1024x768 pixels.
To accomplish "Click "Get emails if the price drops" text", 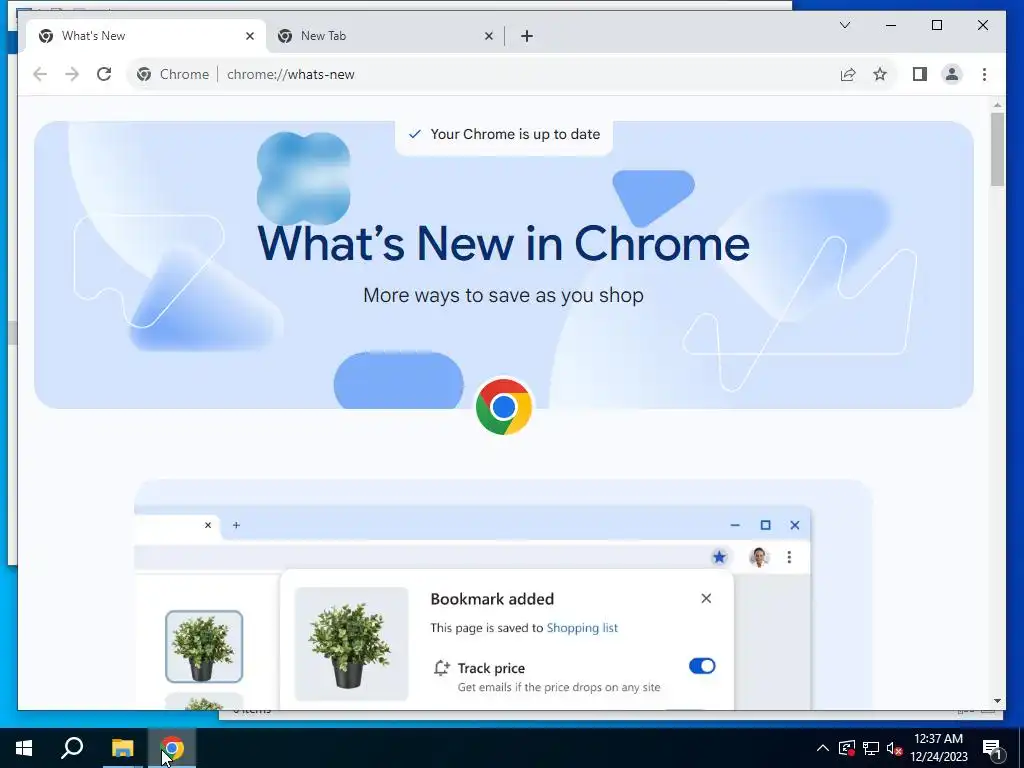I will pyautogui.click(x=559, y=687).
